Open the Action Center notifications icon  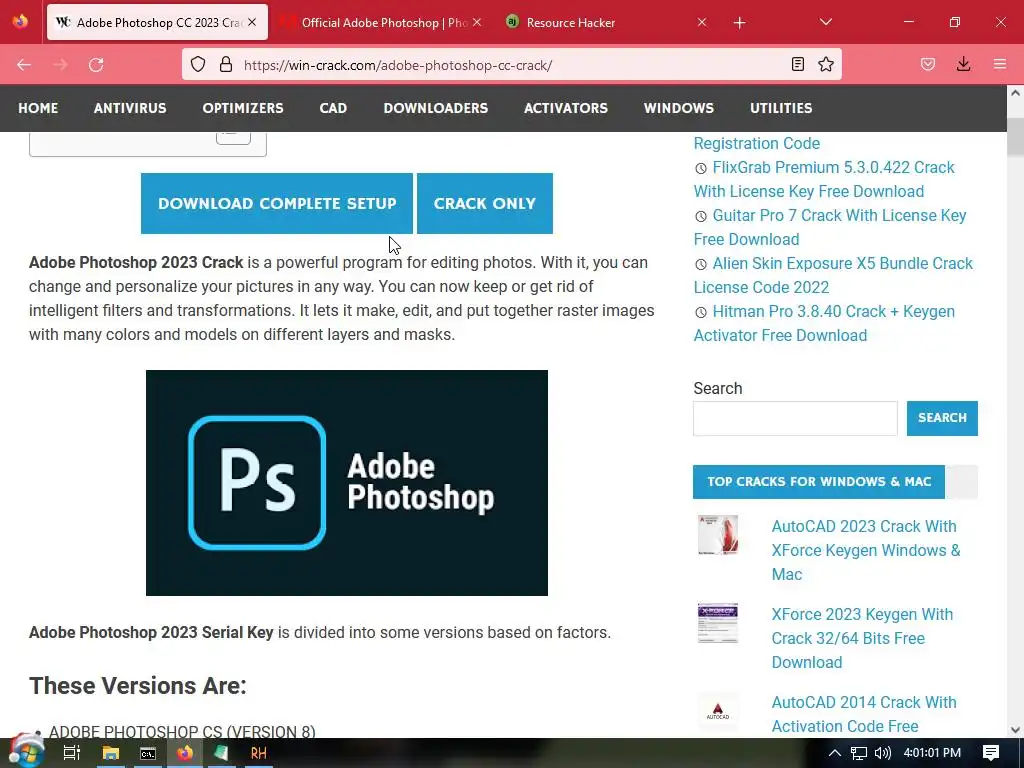(x=991, y=753)
